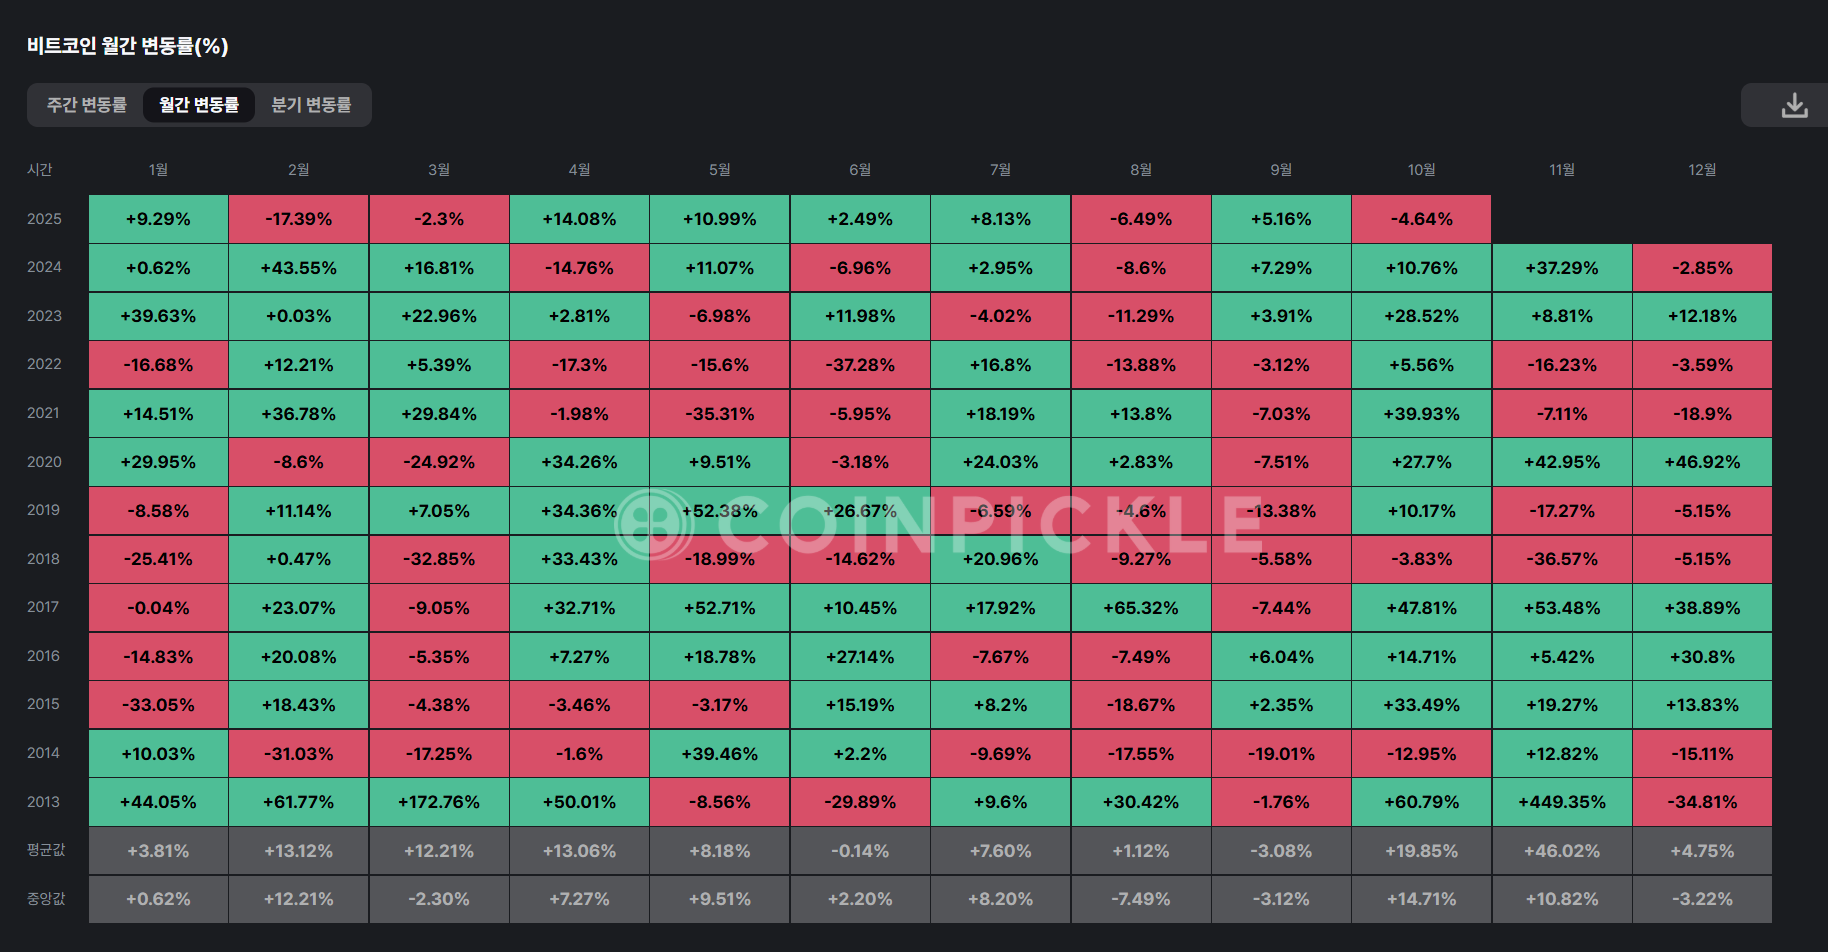Click the 시간 header label
Screen dimensions: 1828x952
click(40, 170)
